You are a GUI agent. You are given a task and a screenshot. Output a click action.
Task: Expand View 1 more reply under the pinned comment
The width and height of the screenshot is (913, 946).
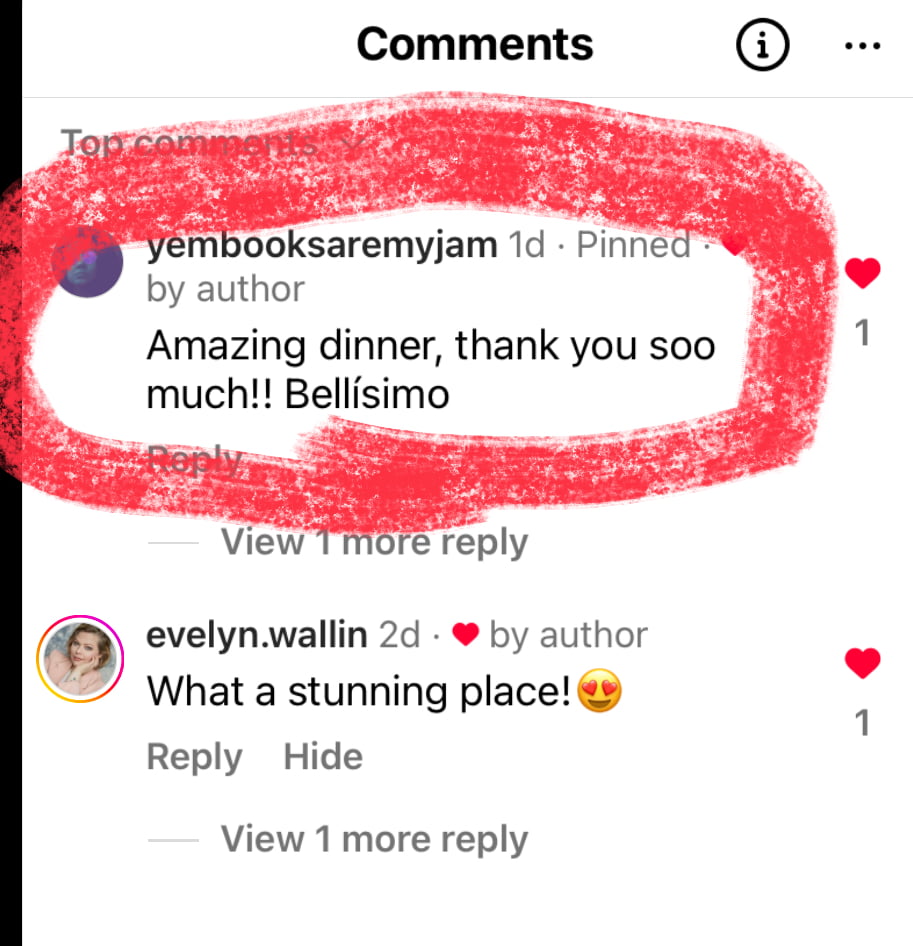pos(374,542)
